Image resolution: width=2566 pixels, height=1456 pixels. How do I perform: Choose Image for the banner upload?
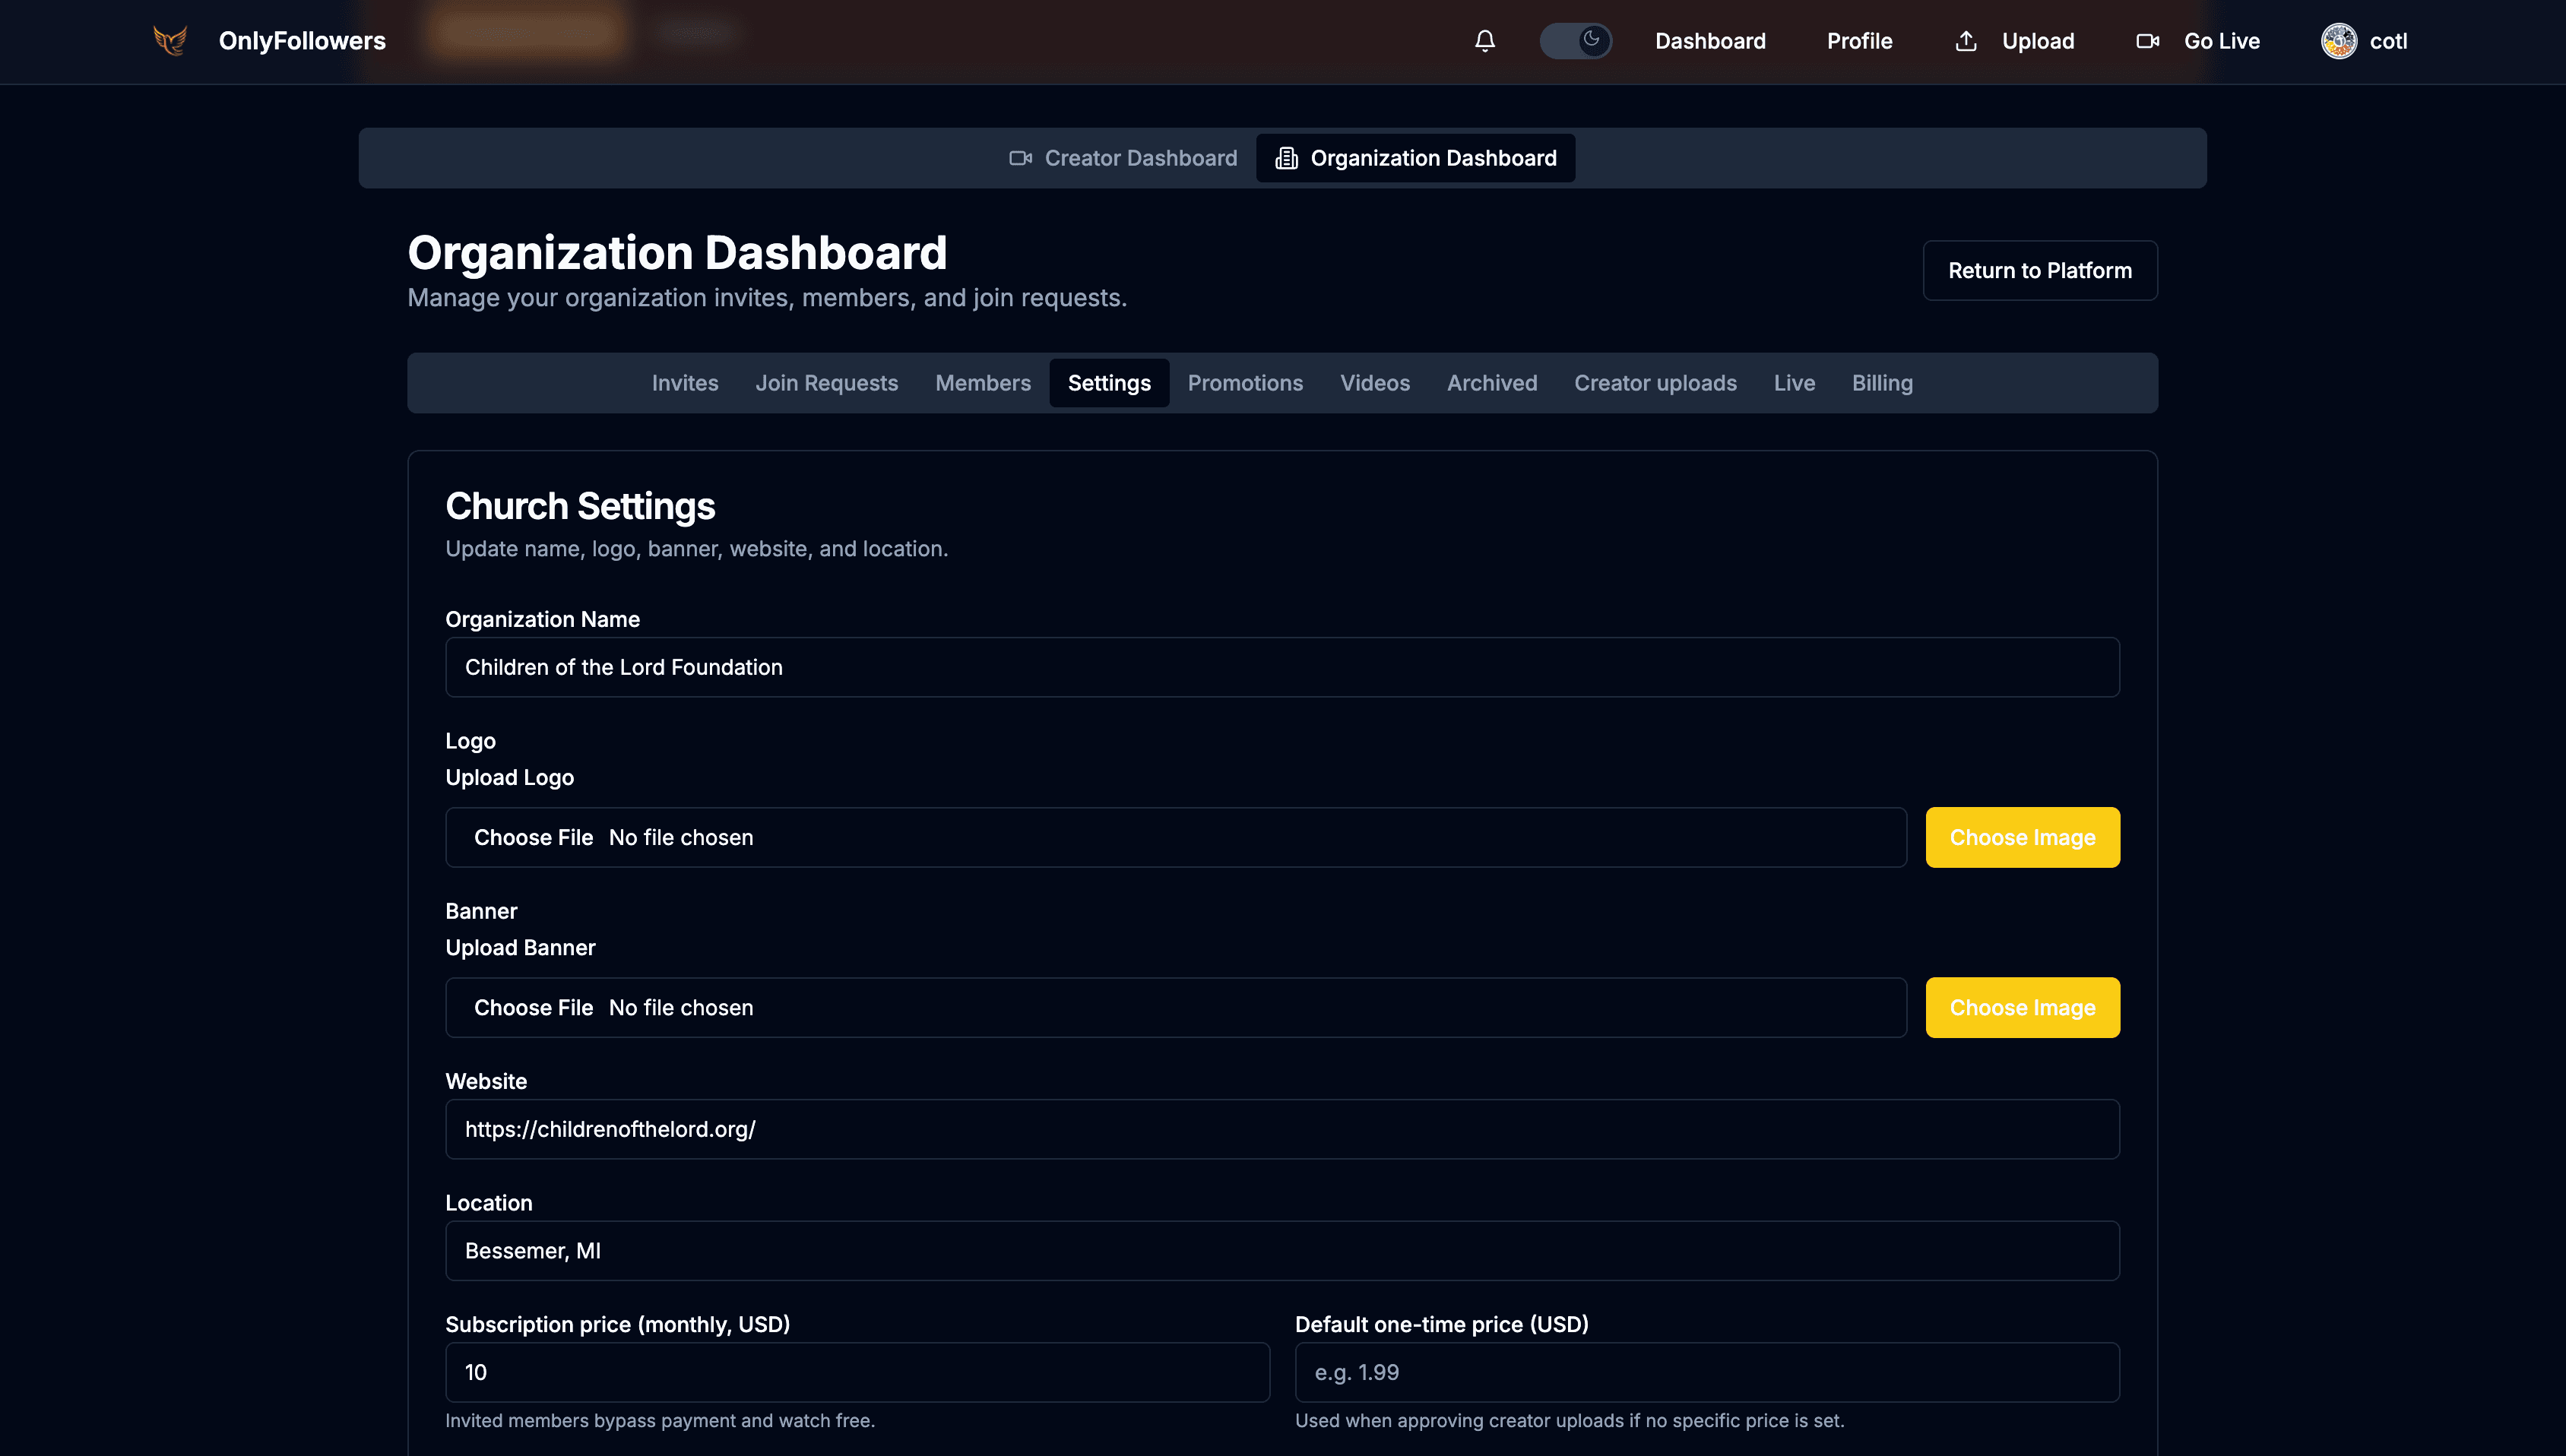[2022, 1007]
